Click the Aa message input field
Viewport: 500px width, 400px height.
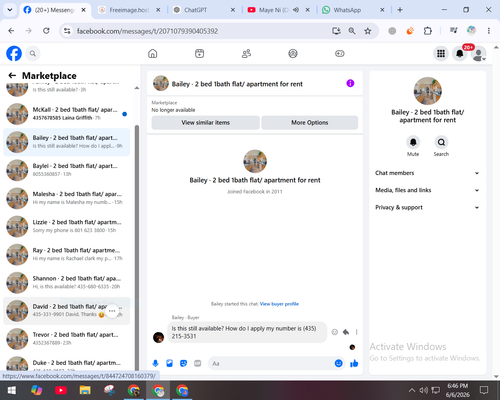coord(272,363)
